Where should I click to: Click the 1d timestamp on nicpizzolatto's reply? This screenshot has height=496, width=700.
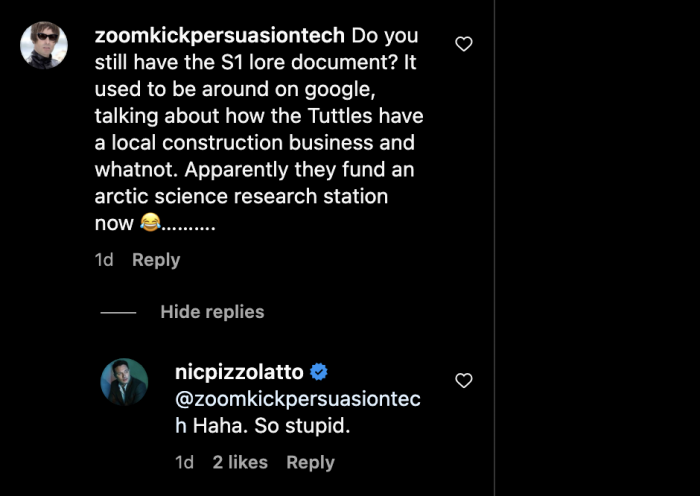(184, 463)
